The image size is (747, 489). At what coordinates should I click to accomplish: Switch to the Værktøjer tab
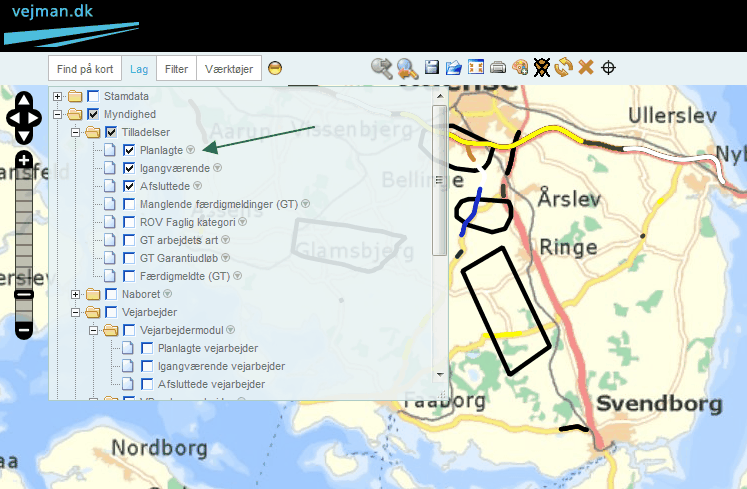click(228, 68)
